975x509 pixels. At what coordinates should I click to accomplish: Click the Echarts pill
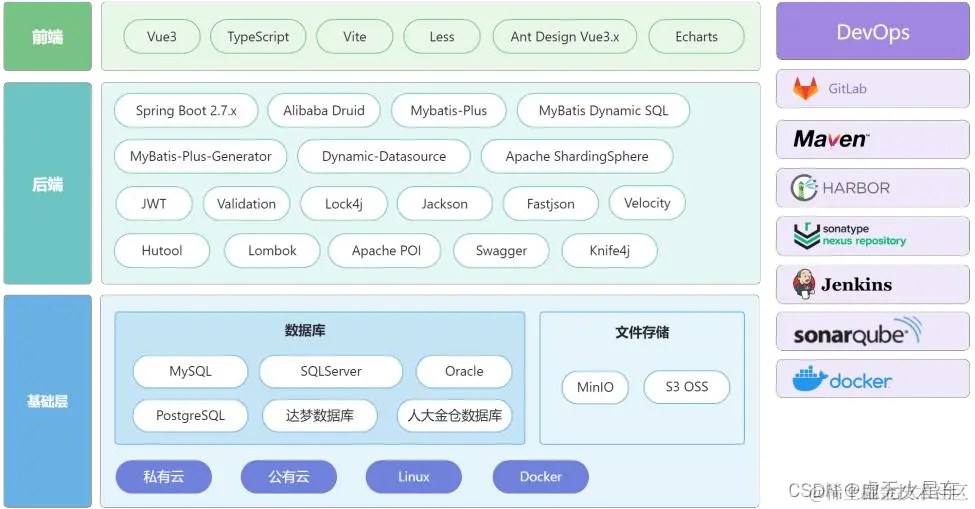[x=696, y=37]
